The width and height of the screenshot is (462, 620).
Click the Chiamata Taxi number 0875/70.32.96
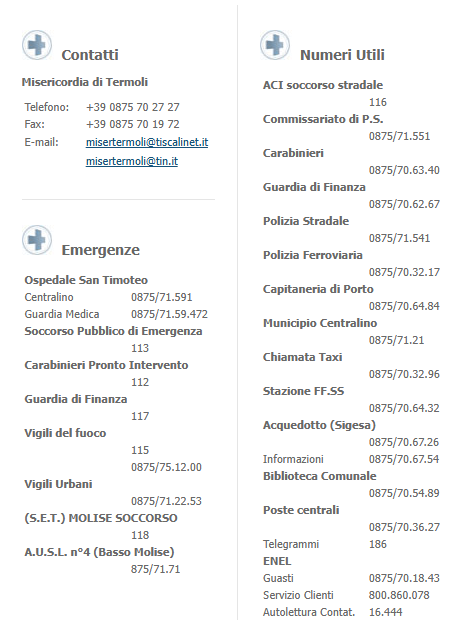click(404, 374)
